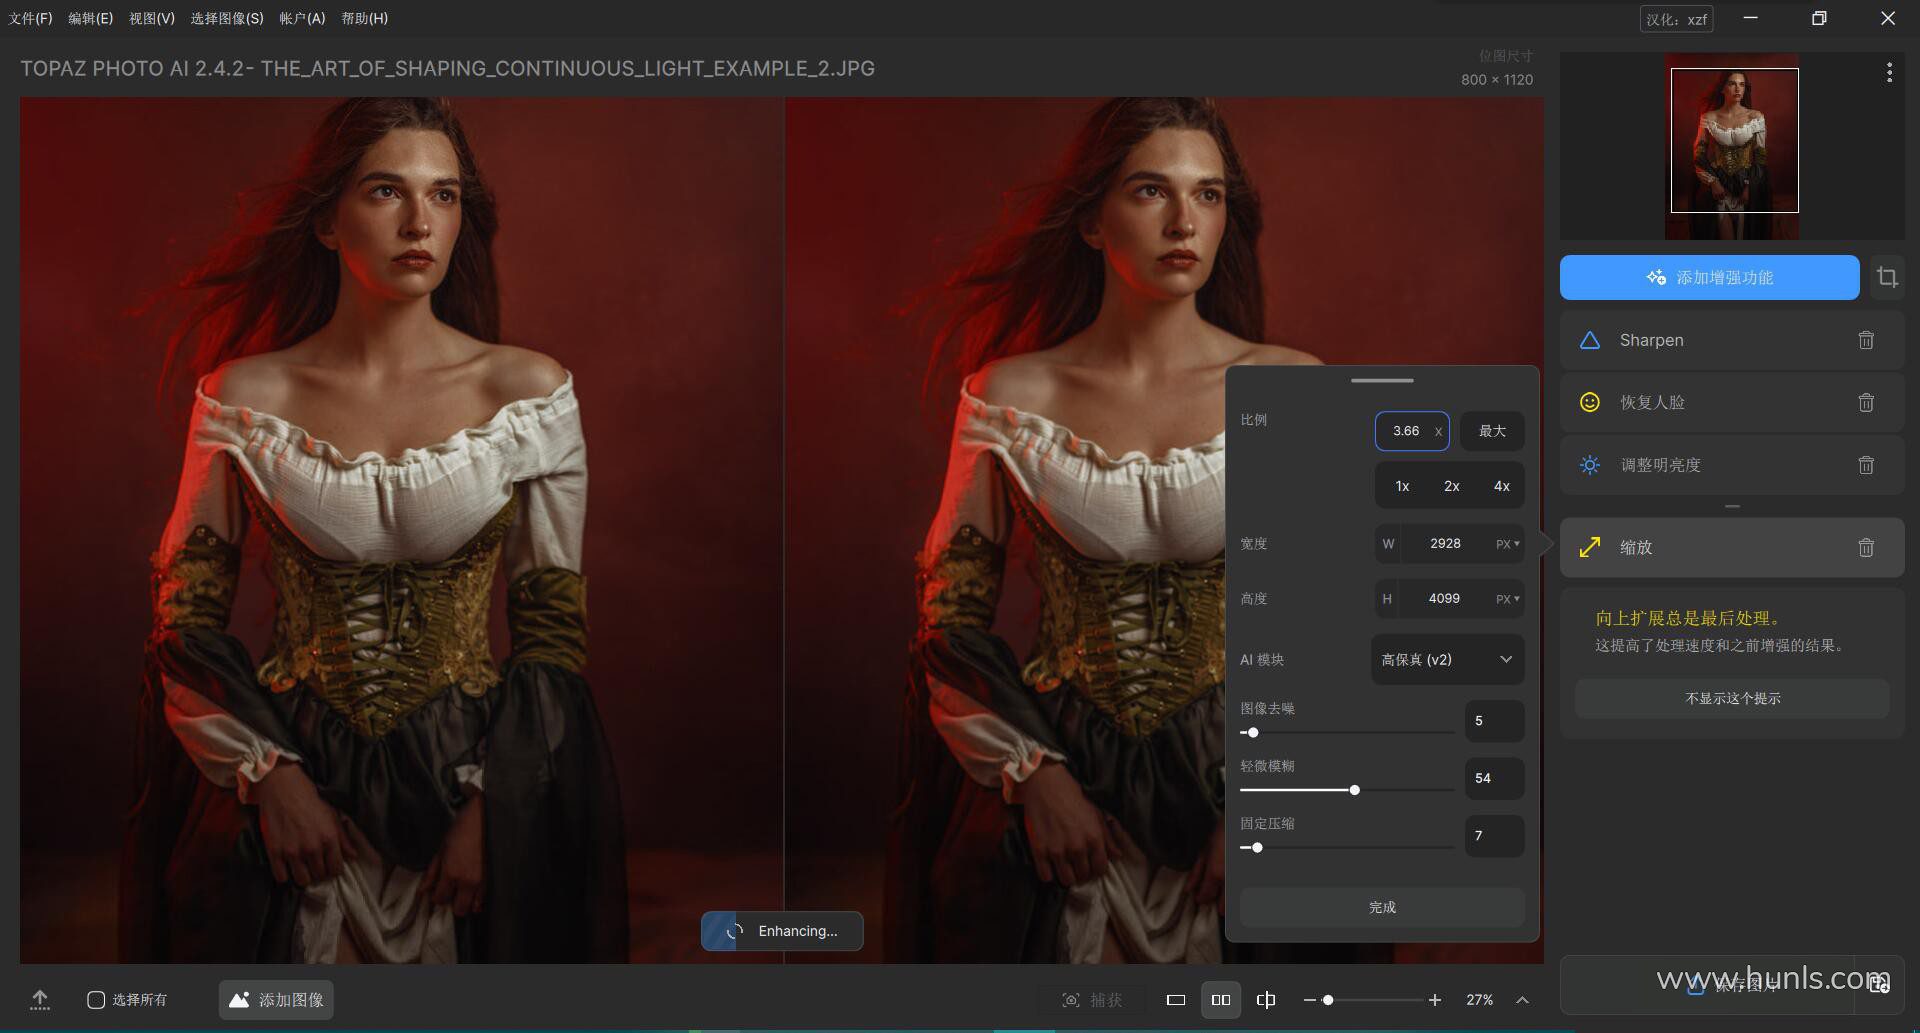1920x1033 pixels.
Task: Switch to single image view
Action: click(1176, 1000)
